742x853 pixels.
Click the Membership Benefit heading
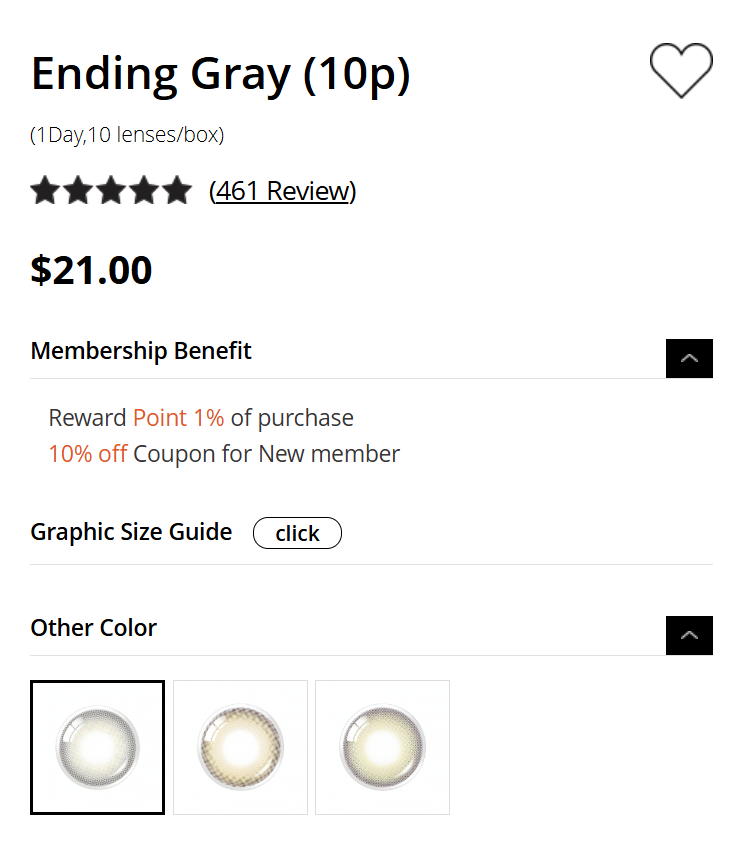[141, 351]
